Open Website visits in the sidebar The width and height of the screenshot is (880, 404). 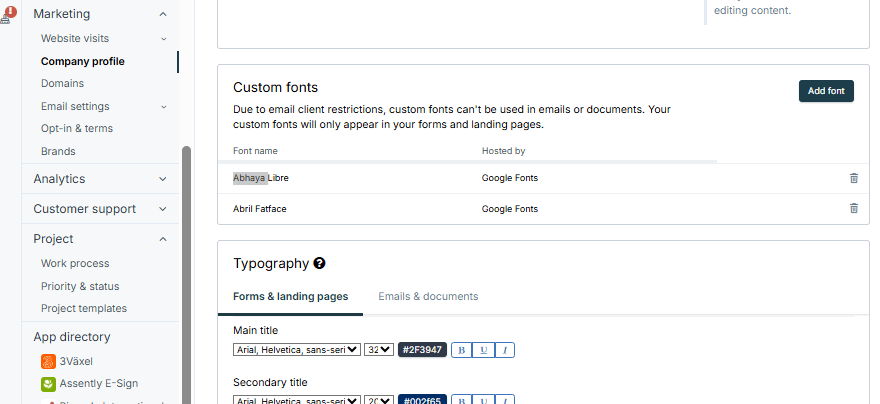(x=75, y=39)
